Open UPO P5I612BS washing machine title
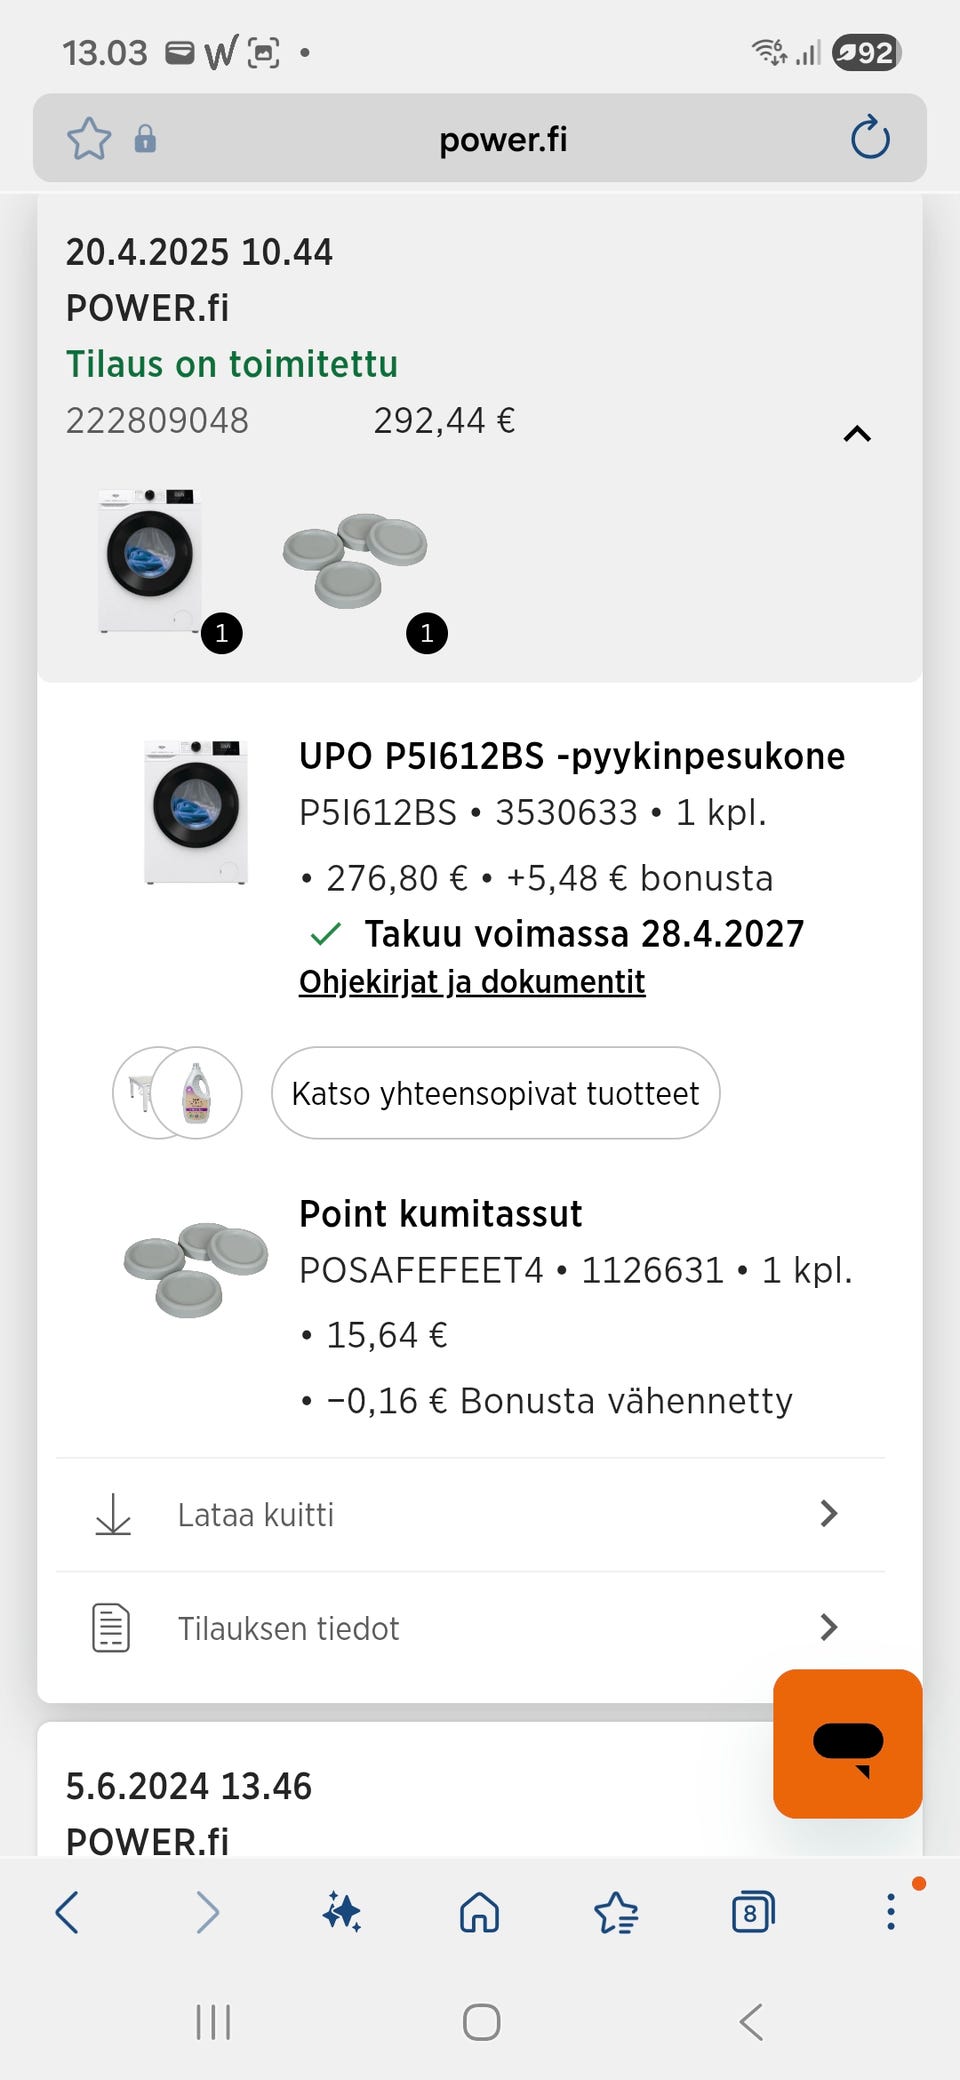 [572, 756]
